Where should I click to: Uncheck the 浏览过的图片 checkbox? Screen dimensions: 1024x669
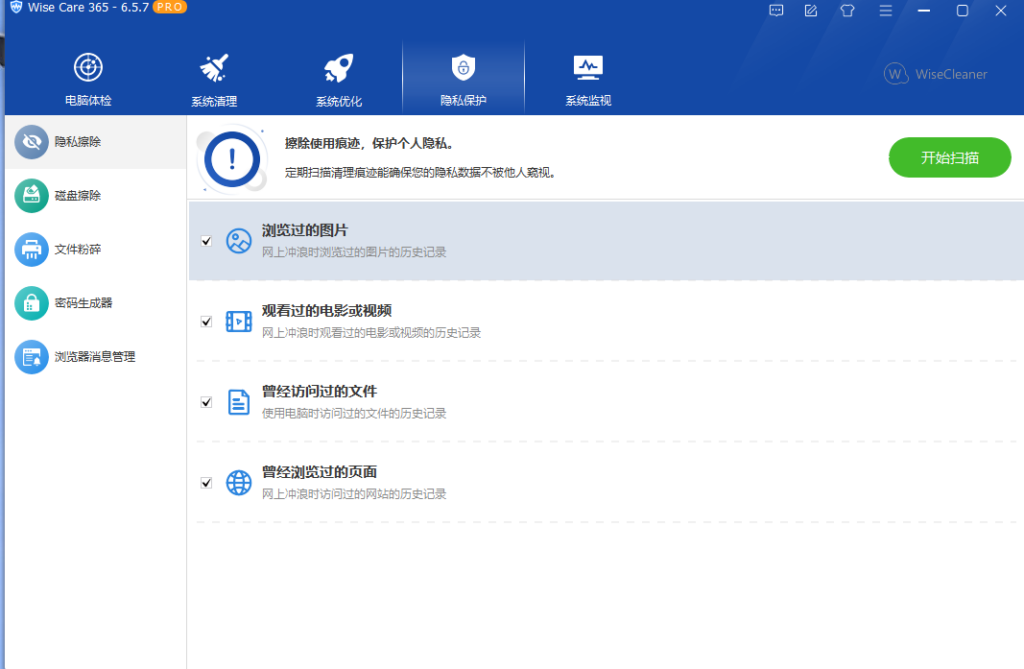pos(206,241)
